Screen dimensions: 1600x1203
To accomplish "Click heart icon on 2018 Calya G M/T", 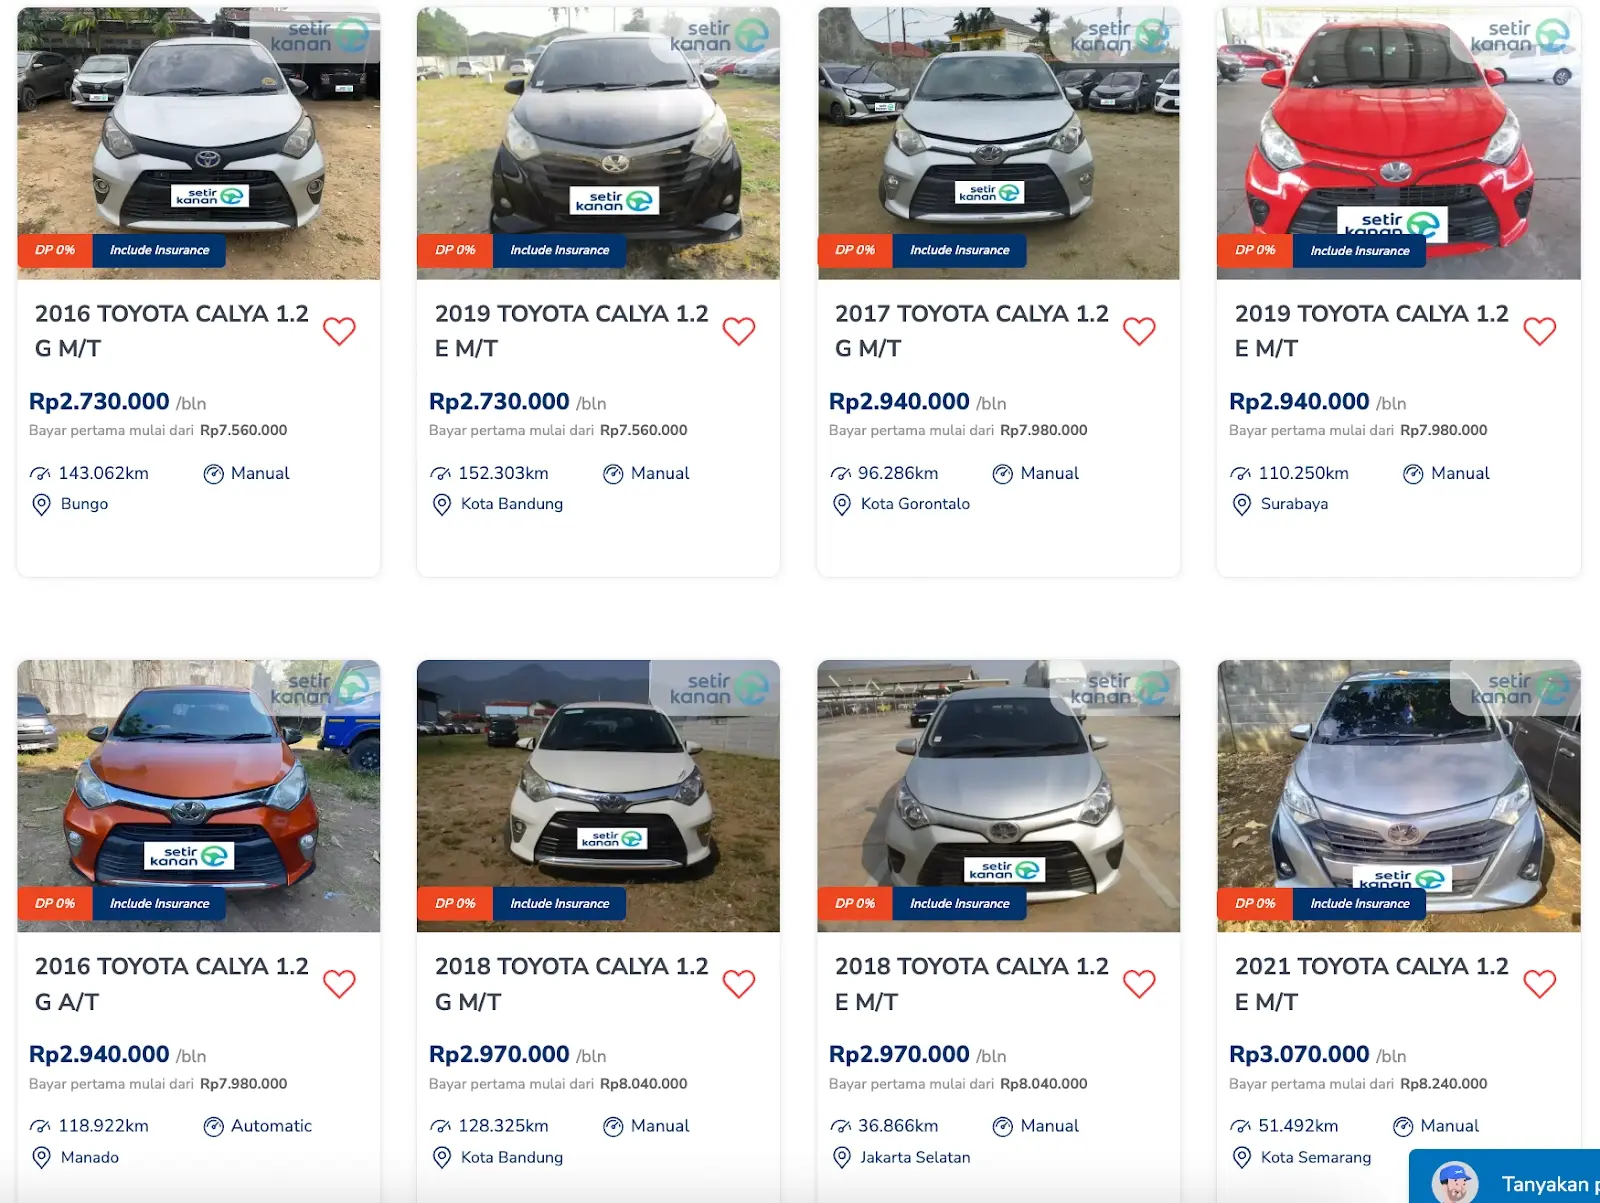I will click(739, 984).
